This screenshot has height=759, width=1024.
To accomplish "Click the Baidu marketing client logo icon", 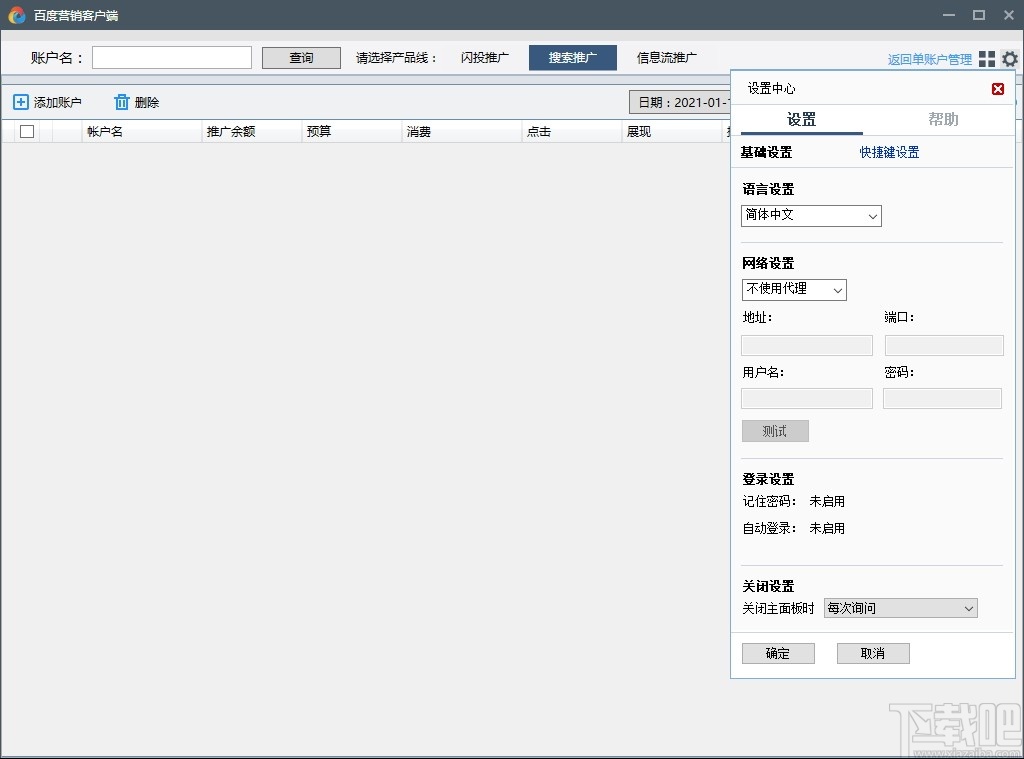I will [x=18, y=15].
